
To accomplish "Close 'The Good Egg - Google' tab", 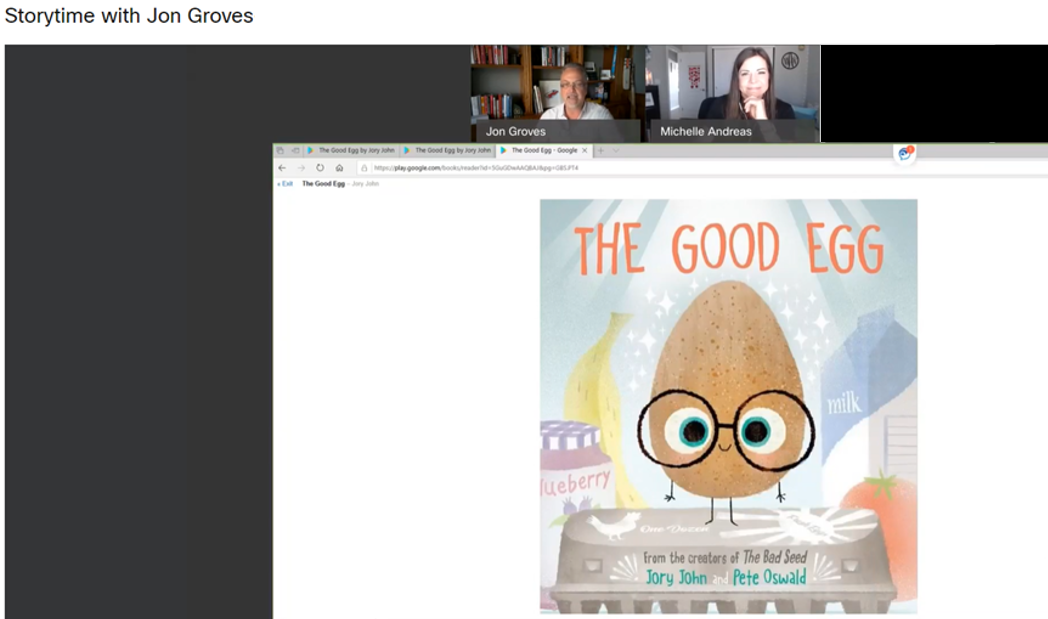I will point(585,150).
